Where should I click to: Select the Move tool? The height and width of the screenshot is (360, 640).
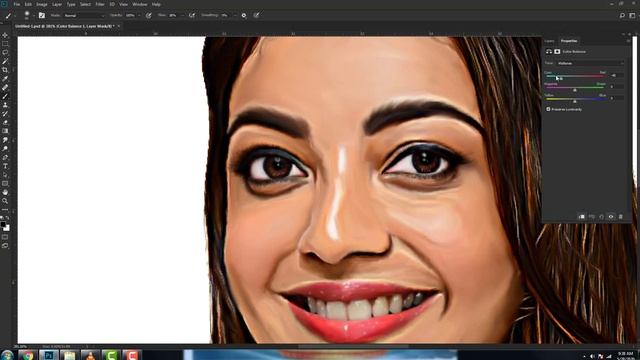5,36
